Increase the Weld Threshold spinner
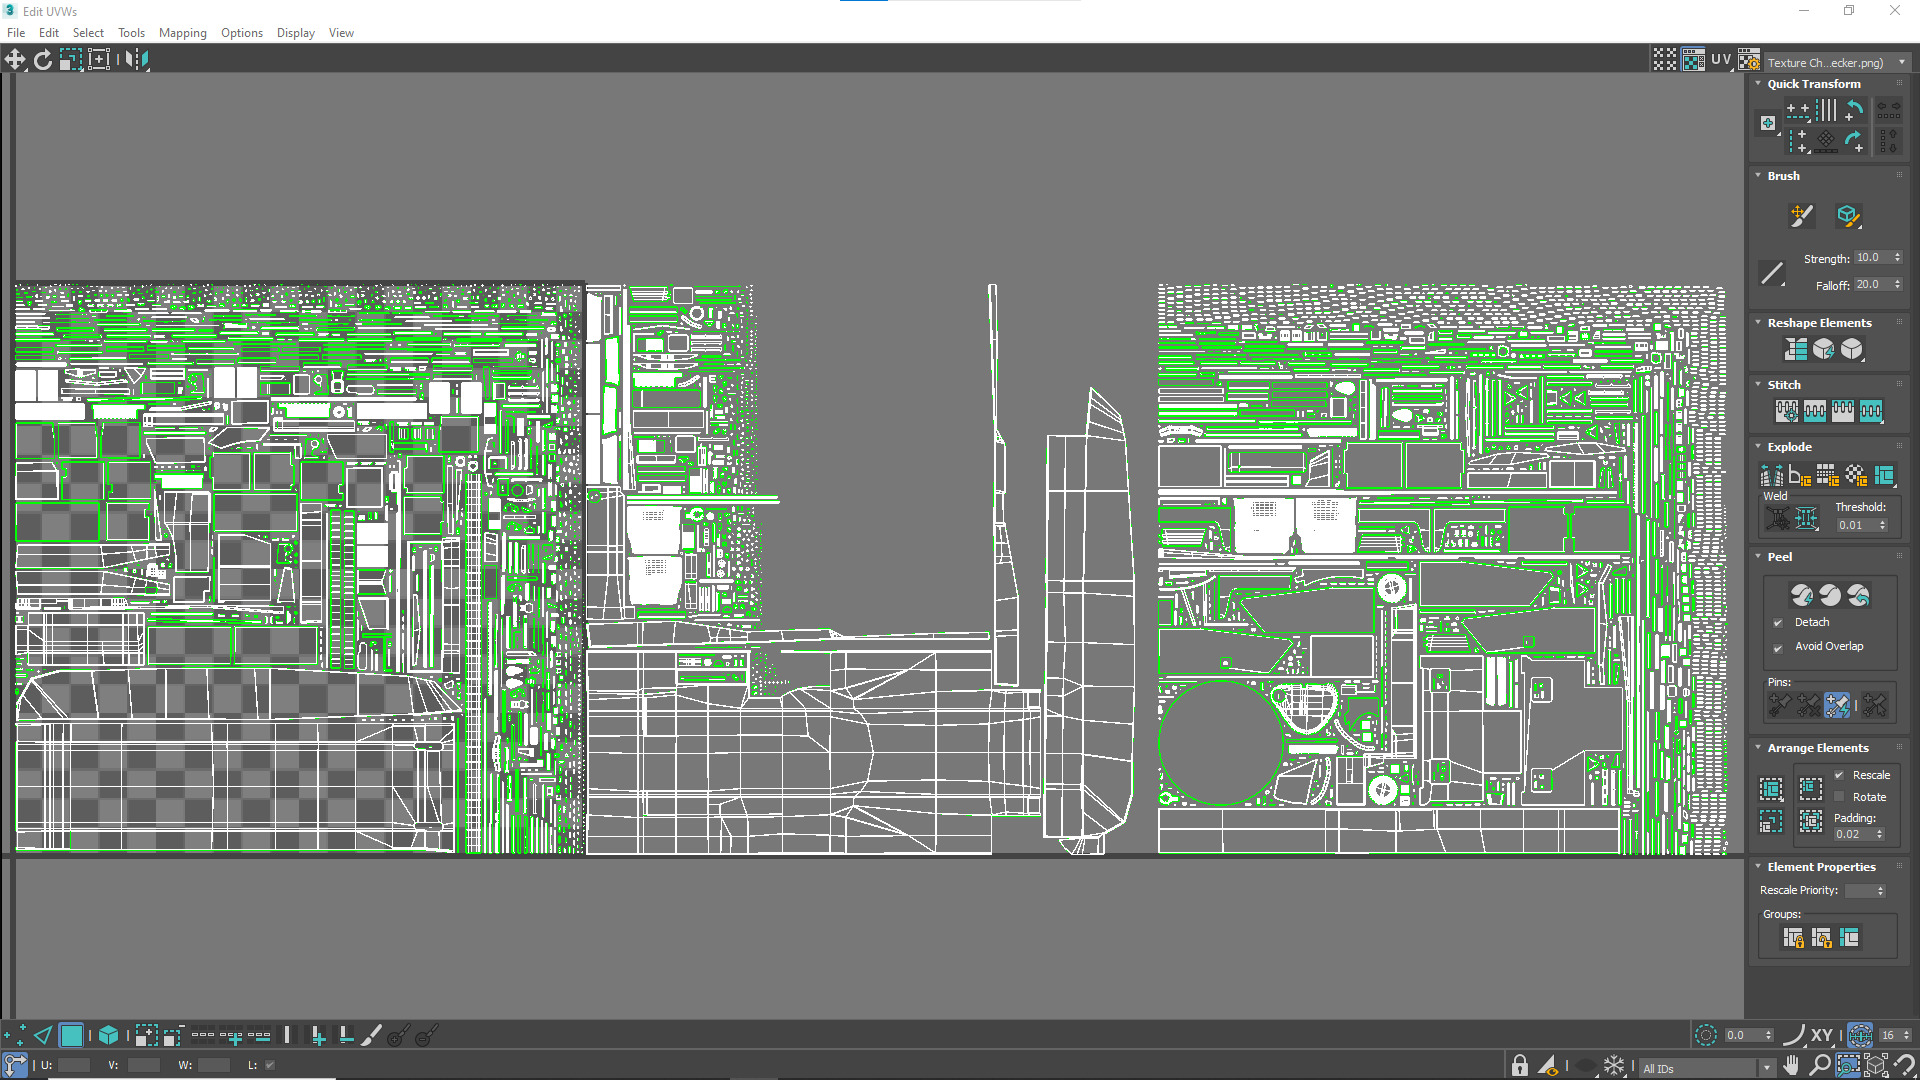The image size is (1920, 1080). pyautogui.click(x=1882, y=521)
